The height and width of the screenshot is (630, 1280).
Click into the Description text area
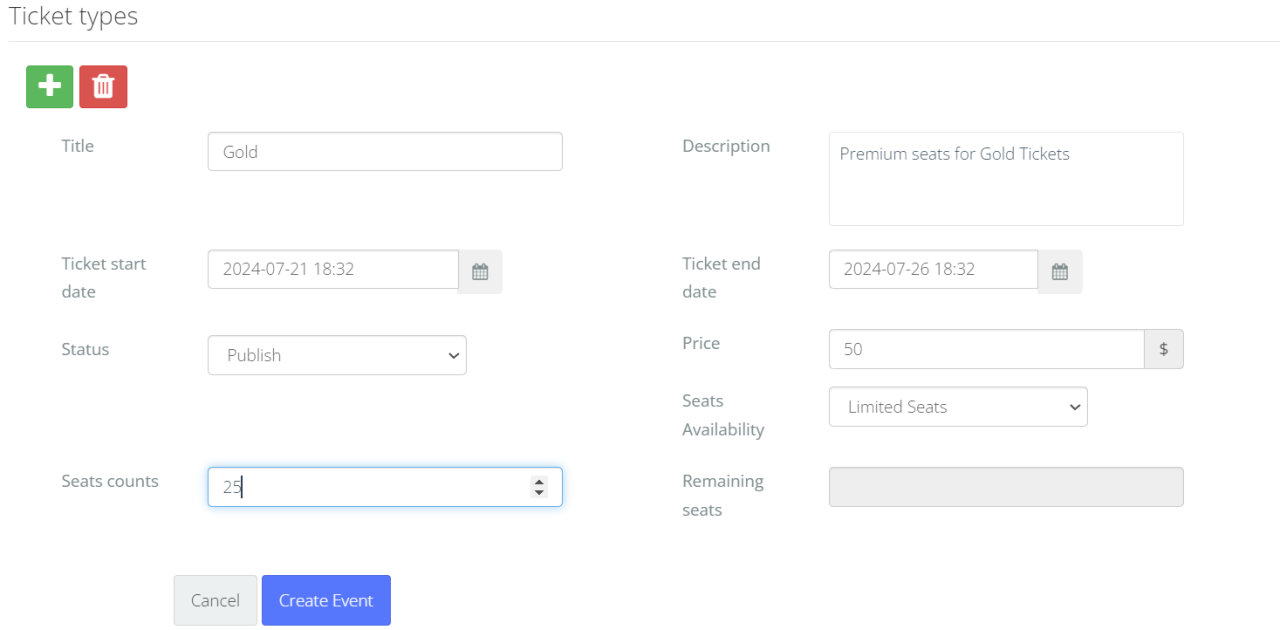1005,179
